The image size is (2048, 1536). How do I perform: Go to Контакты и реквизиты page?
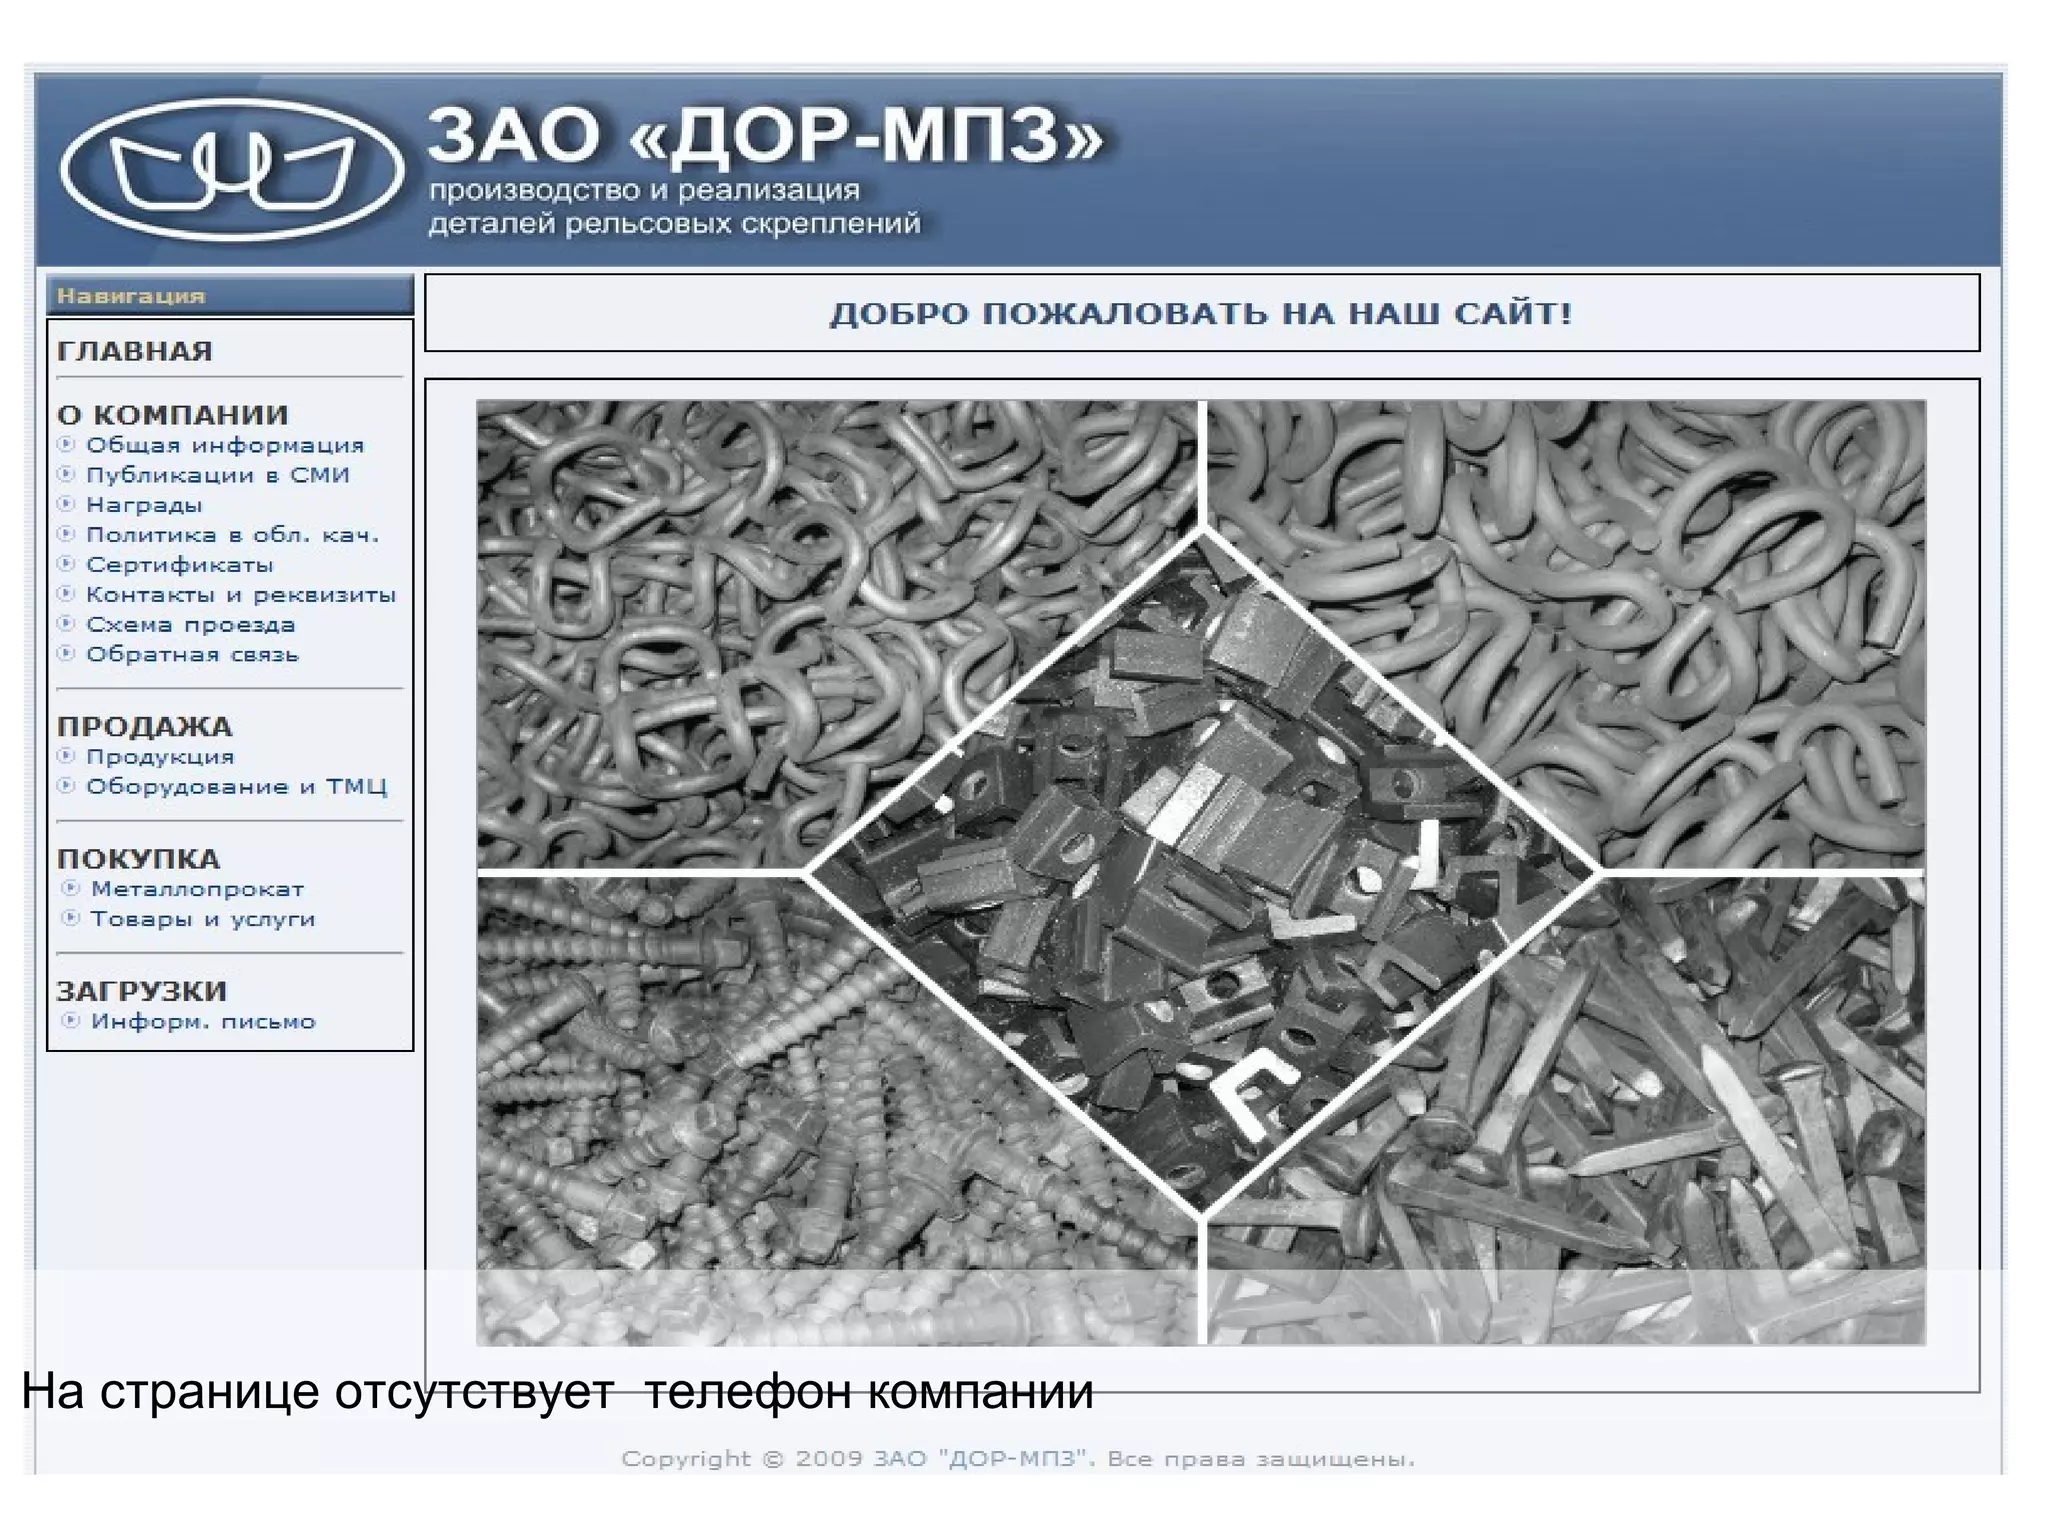coord(241,595)
